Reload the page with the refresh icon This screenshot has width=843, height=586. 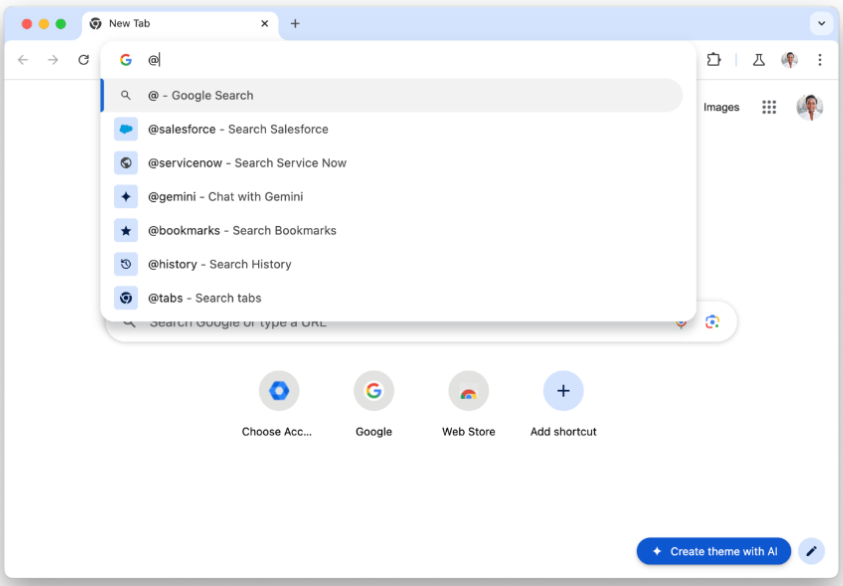coord(83,60)
